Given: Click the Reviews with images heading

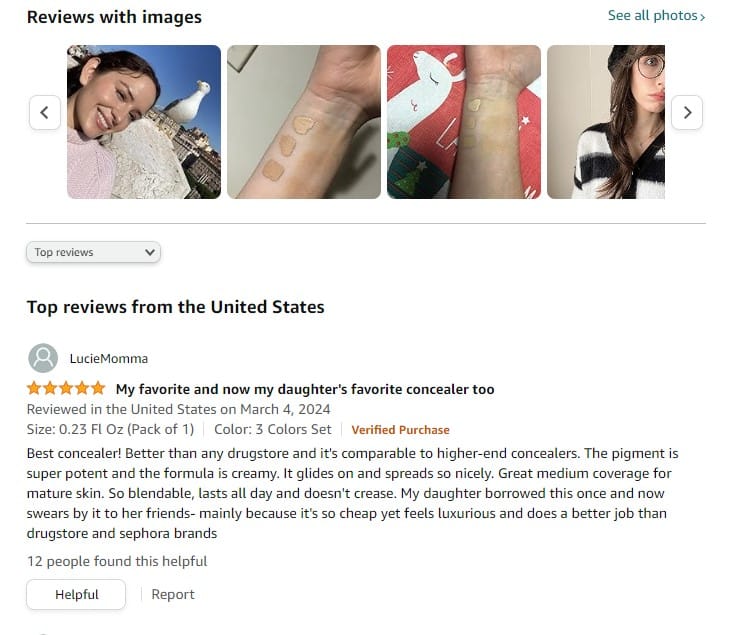Looking at the screenshot, I should [x=114, y=17].
